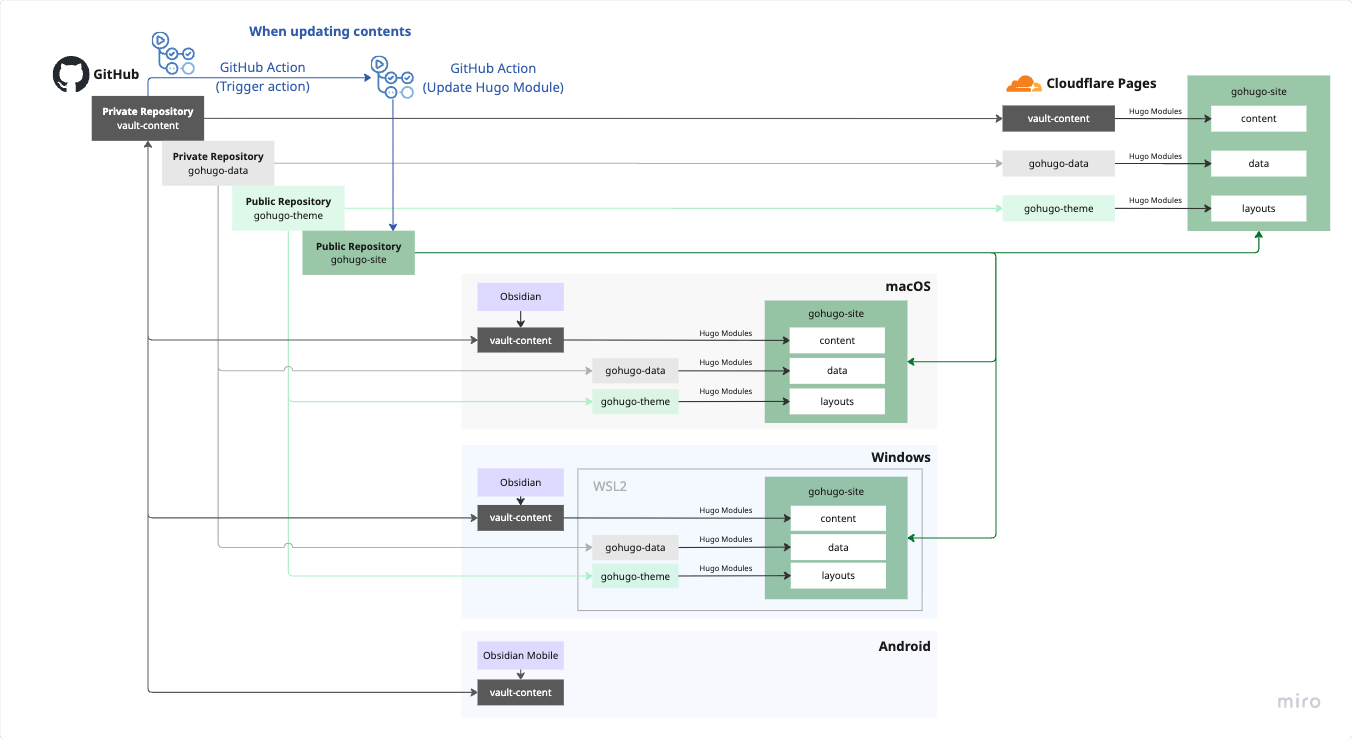The image size is (1352, 739).
Task: Select the Obsidian Mobile box
Action: [x=520, y=655]
